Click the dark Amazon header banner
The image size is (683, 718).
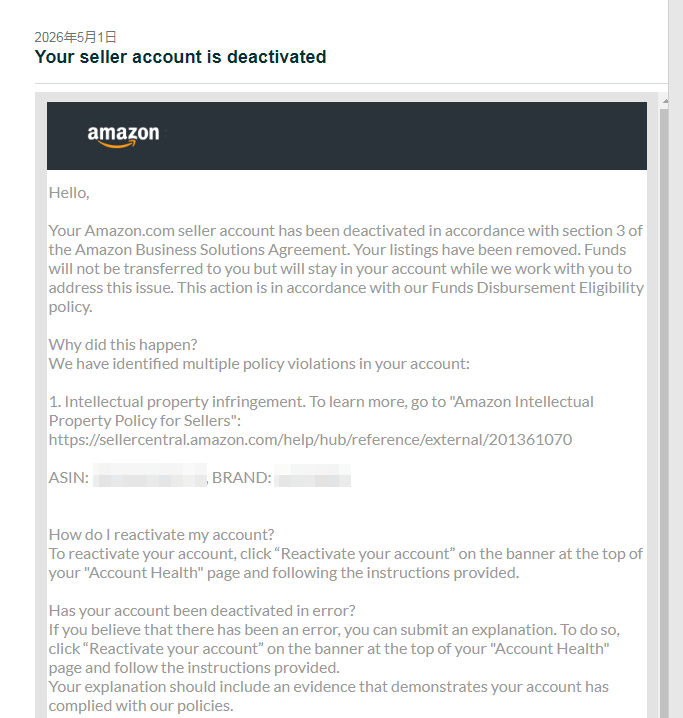click(x=347, y=136)
